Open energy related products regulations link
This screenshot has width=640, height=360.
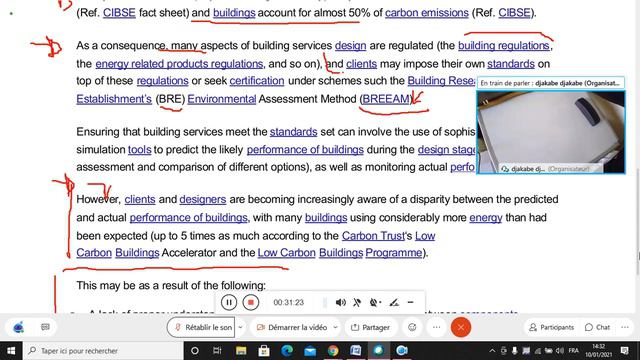click(x=179, y=64)
